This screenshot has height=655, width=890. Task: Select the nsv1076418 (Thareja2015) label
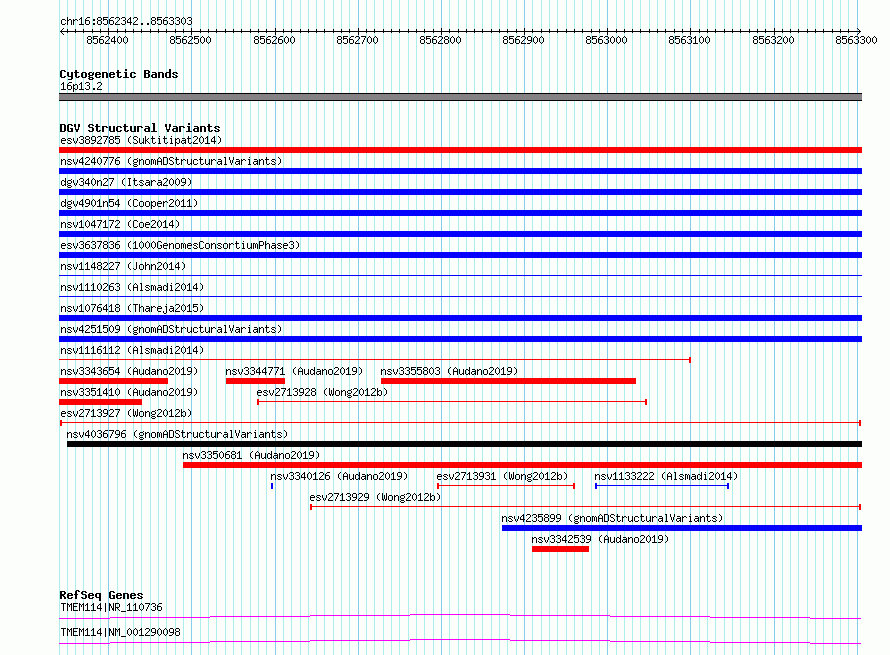[132, 308]
